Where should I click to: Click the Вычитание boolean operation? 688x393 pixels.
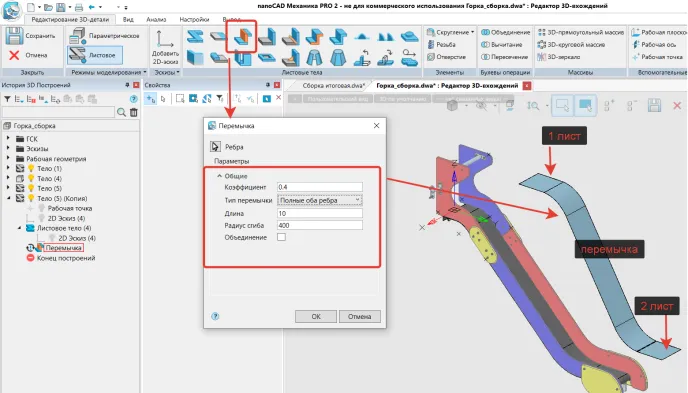tap(502, 45)
